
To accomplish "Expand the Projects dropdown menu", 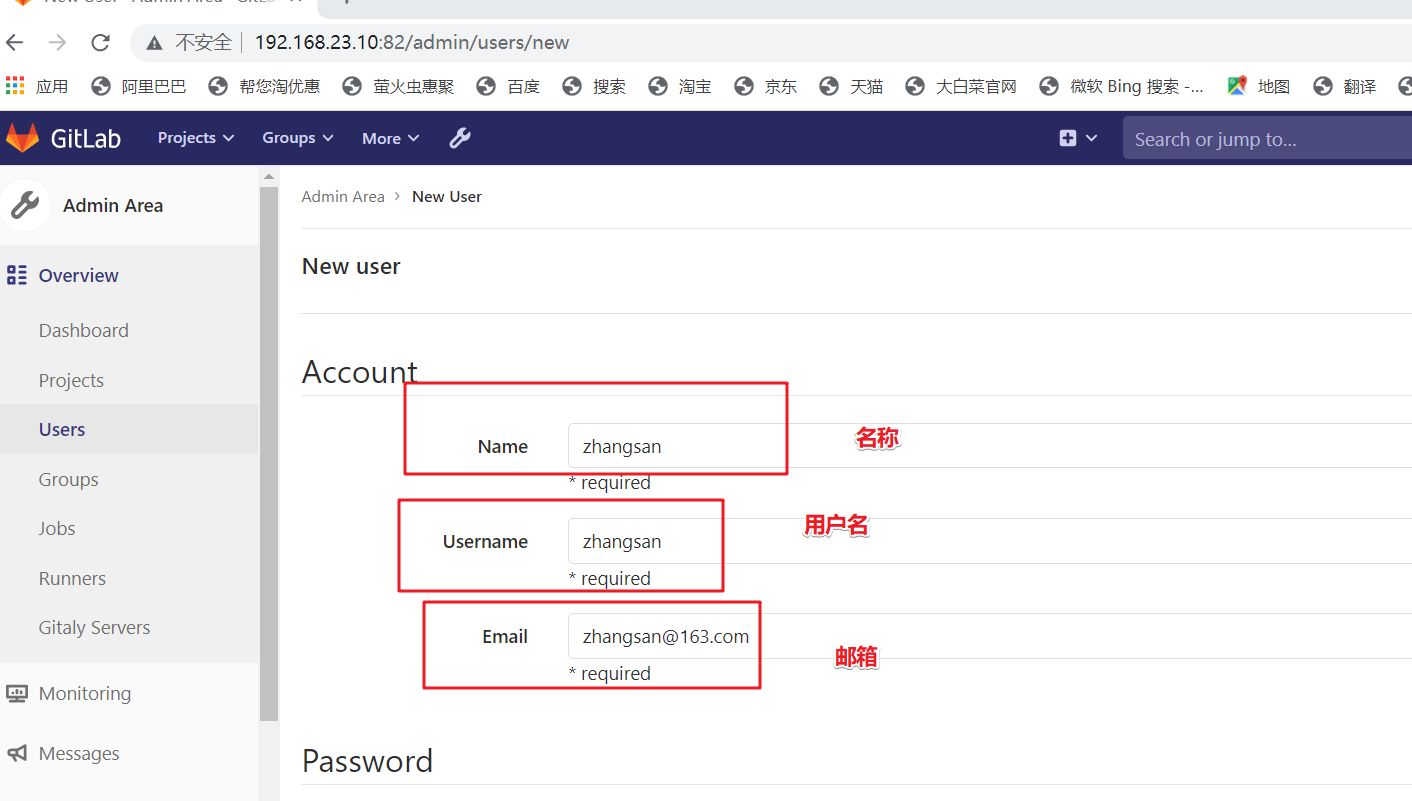I will tap(196, 138).
